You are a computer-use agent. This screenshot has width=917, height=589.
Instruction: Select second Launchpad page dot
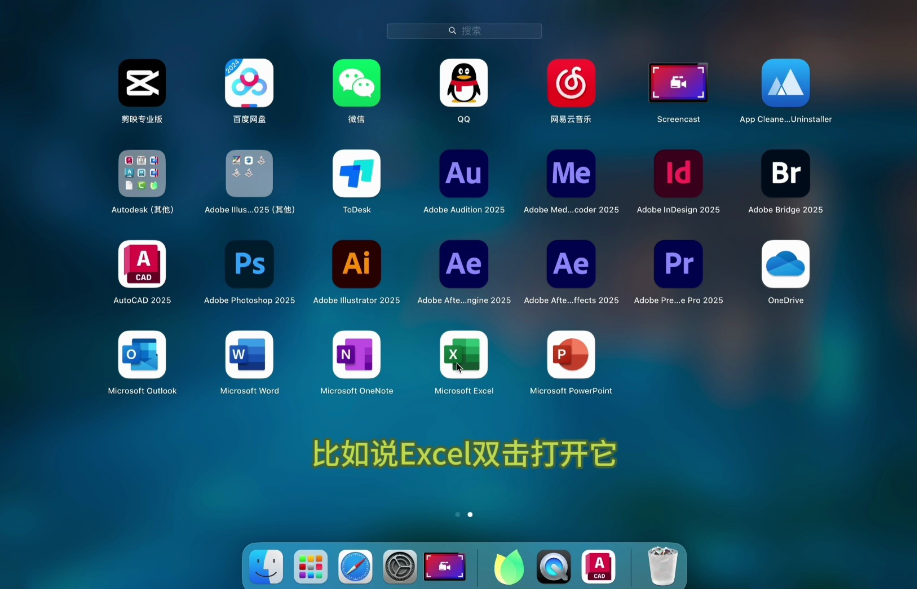(x=470, y=515)
